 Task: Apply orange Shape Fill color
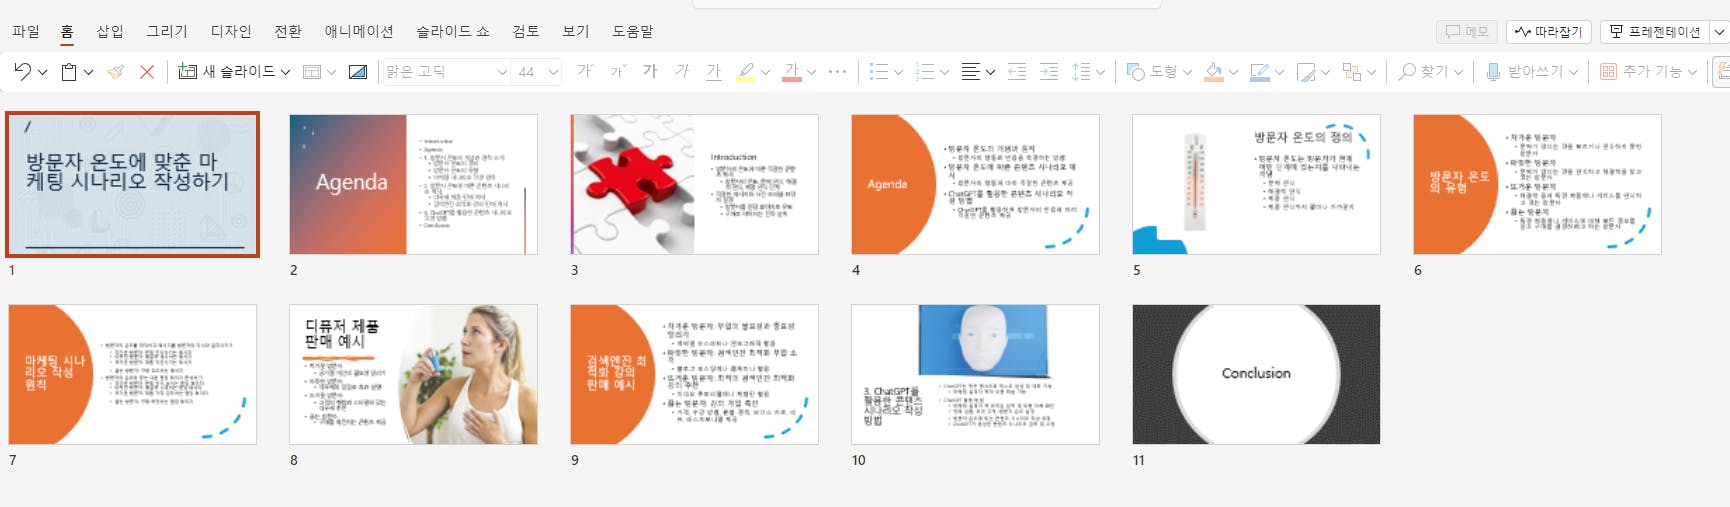point(1214,72)
